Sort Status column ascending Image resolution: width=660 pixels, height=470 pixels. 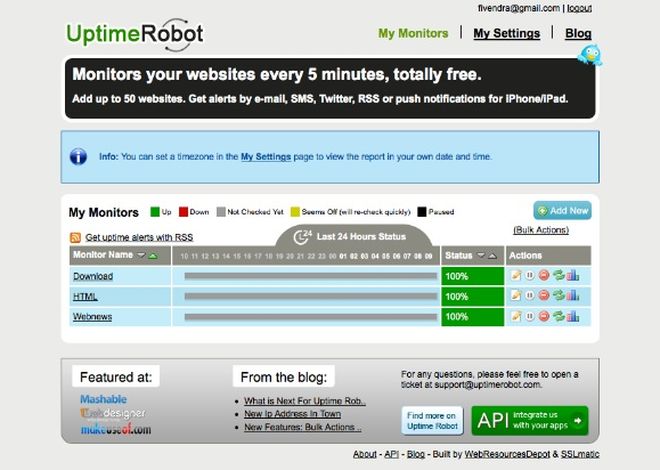click(x=492, y=255)
